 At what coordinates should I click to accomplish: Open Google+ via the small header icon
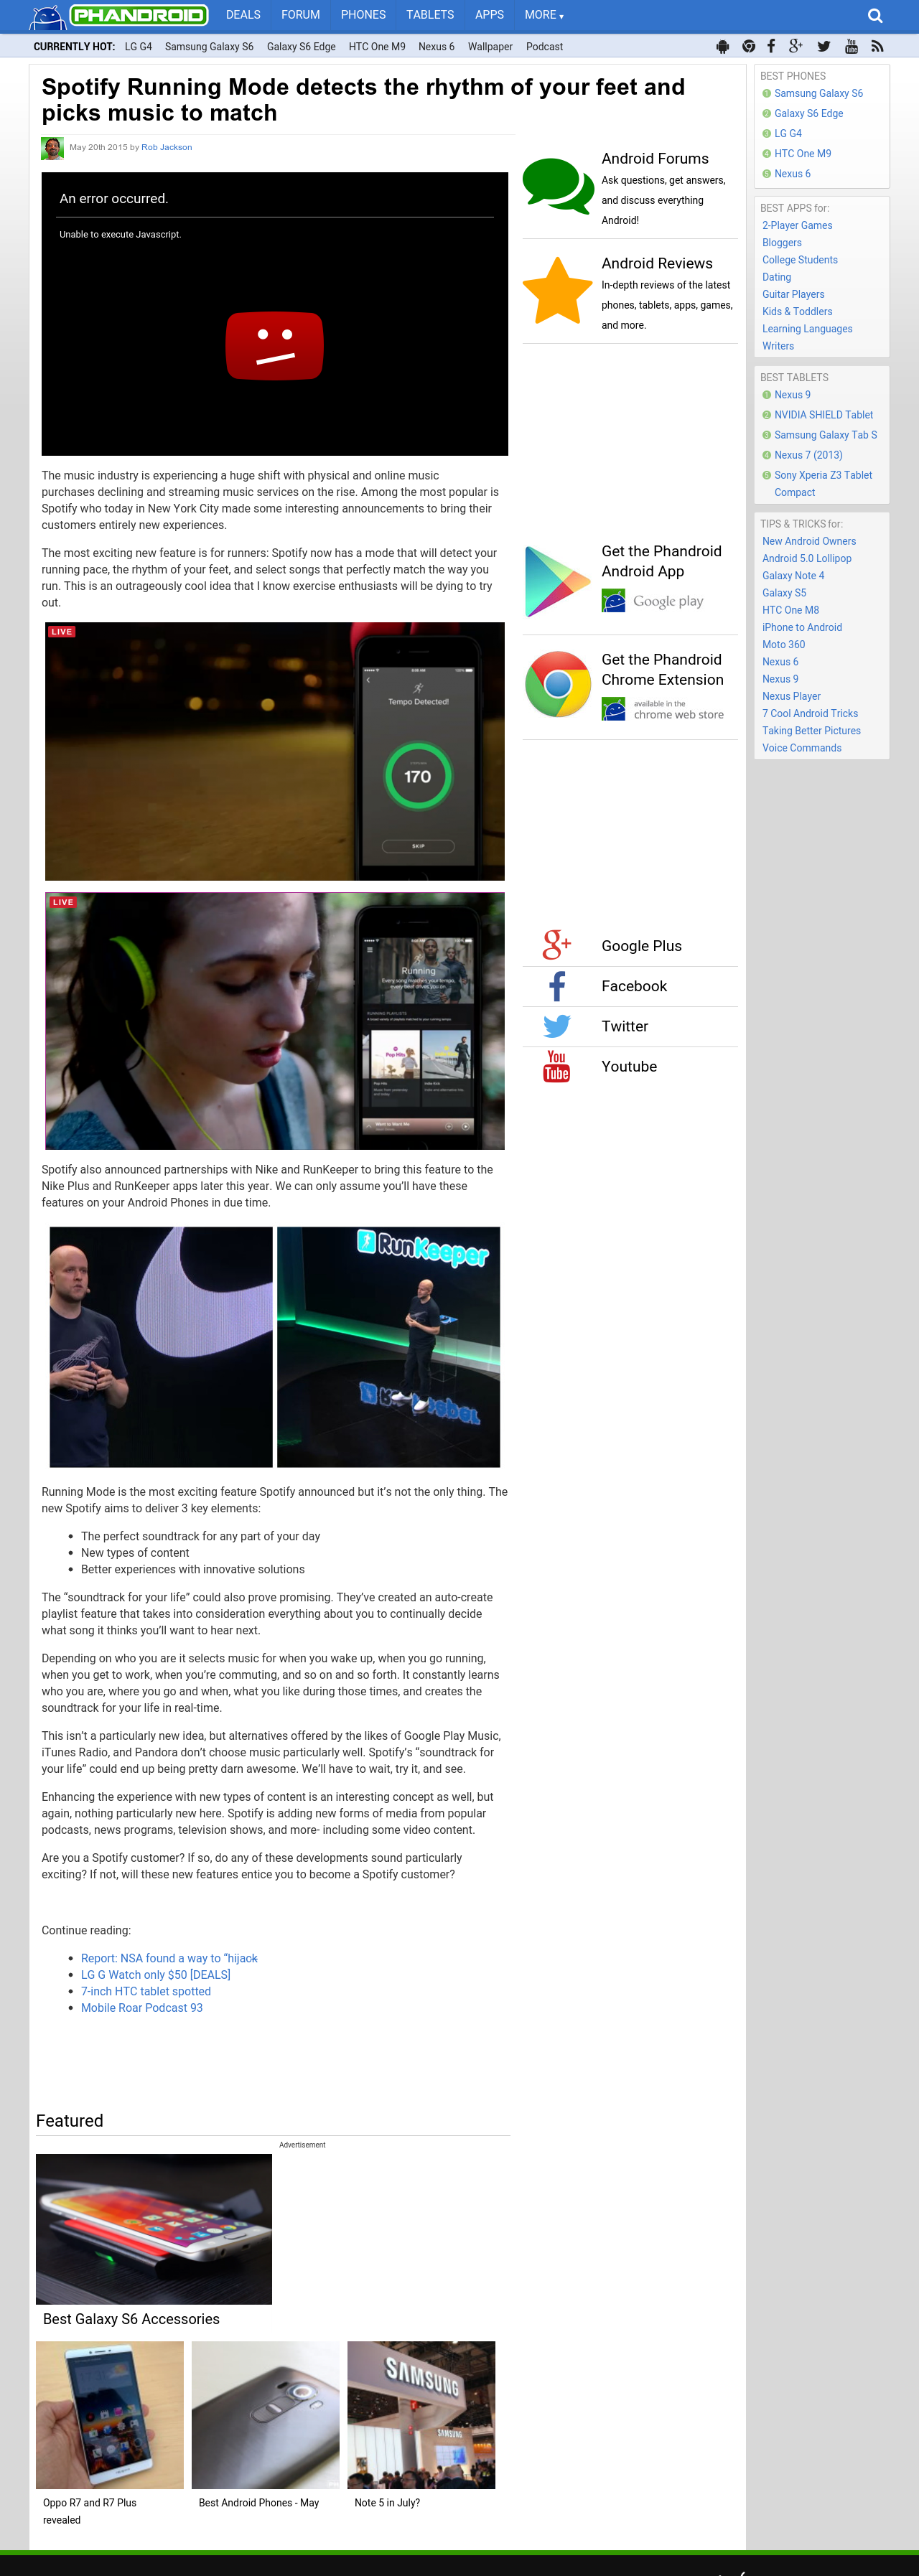coord(796,47)
